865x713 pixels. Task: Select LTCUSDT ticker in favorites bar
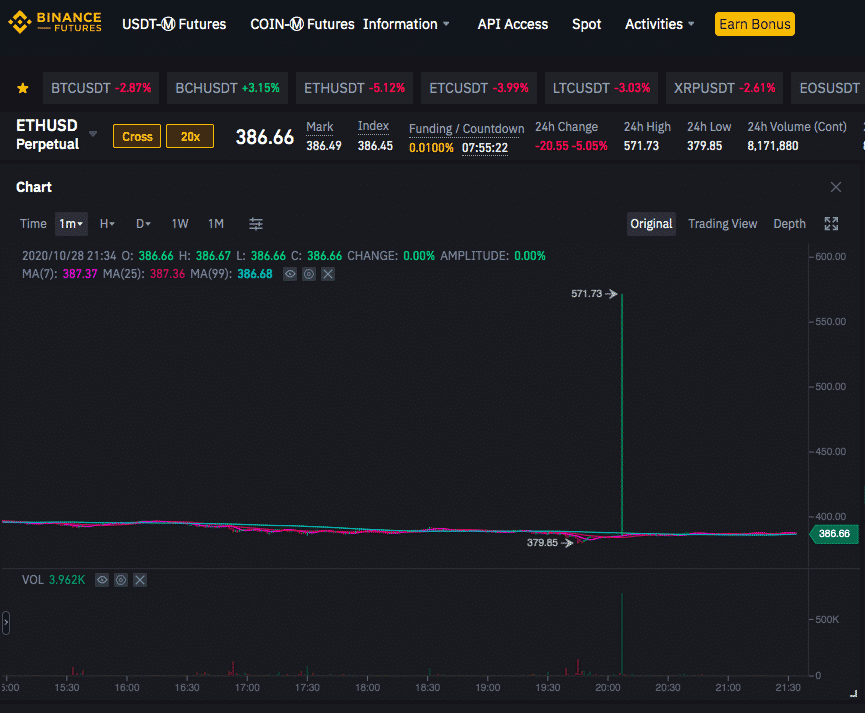coord(601,88)
